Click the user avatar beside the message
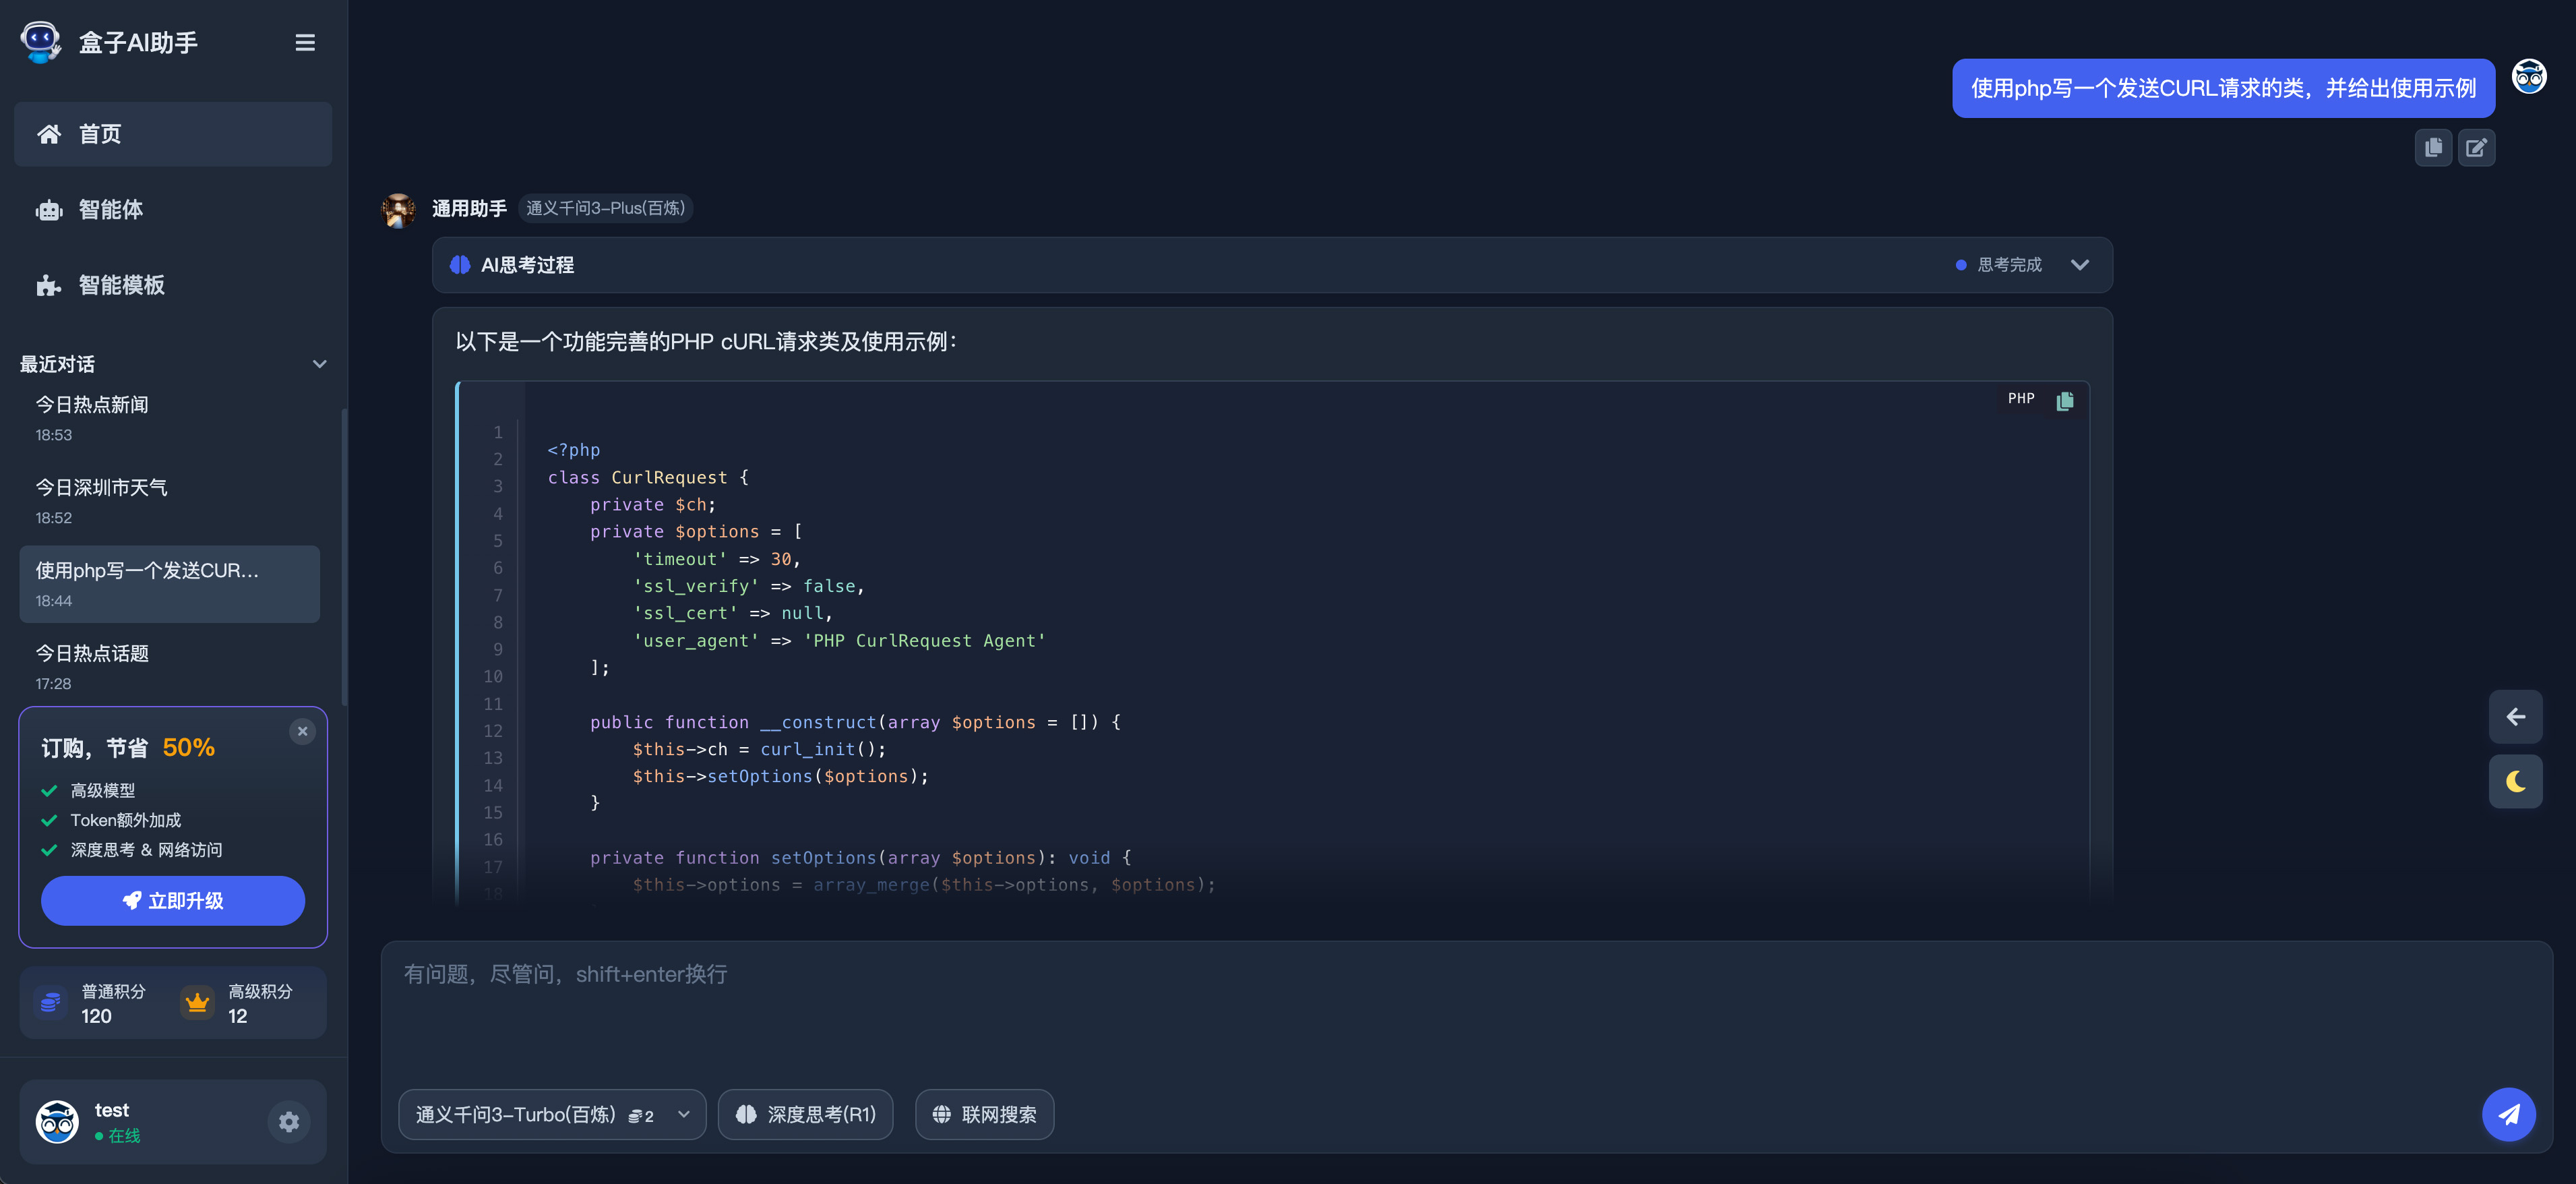This screenshot has width=2576, height=1184. (x=2529, y=77)
